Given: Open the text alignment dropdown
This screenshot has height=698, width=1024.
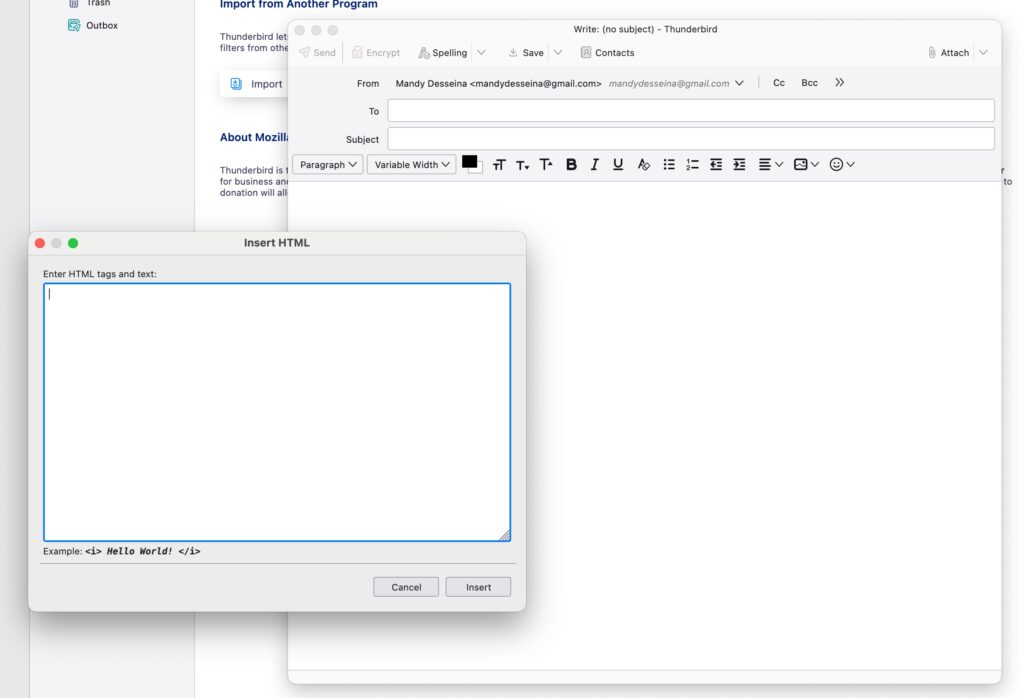Looking at the screenshot, I should (x=771, y=165).
